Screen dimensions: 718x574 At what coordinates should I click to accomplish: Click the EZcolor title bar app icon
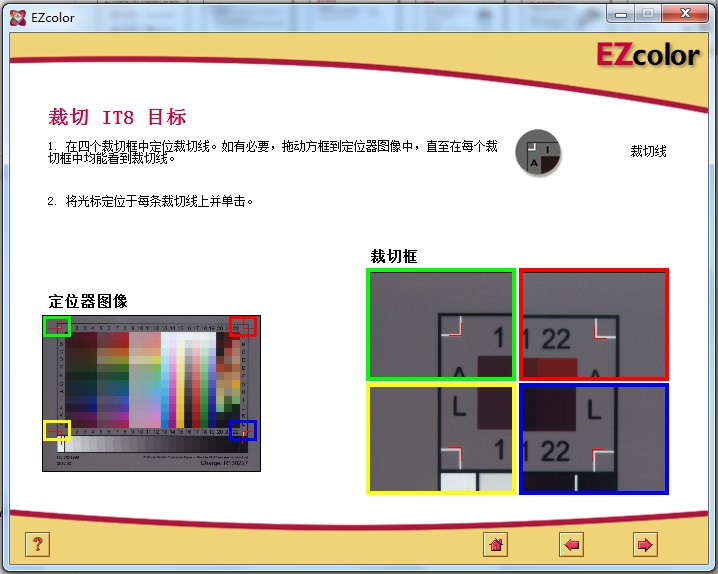coord(17,17)
